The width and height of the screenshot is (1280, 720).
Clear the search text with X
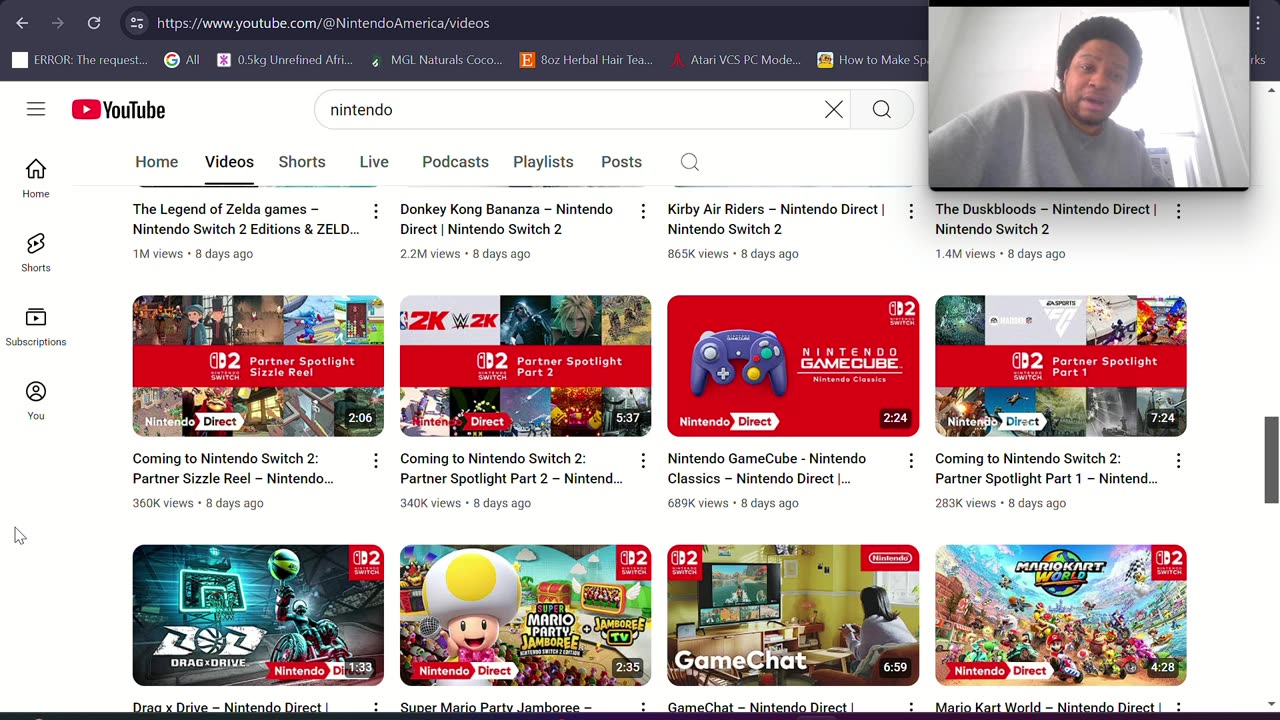point(834,110)
